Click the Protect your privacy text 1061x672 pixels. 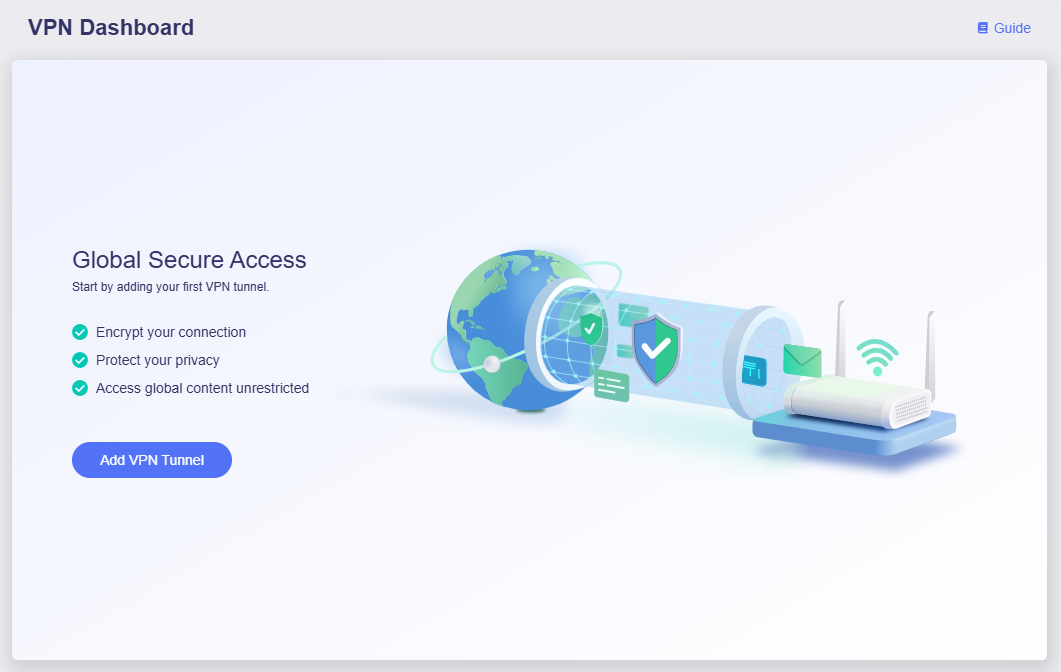pyautogui.click(x=158, y=360)
